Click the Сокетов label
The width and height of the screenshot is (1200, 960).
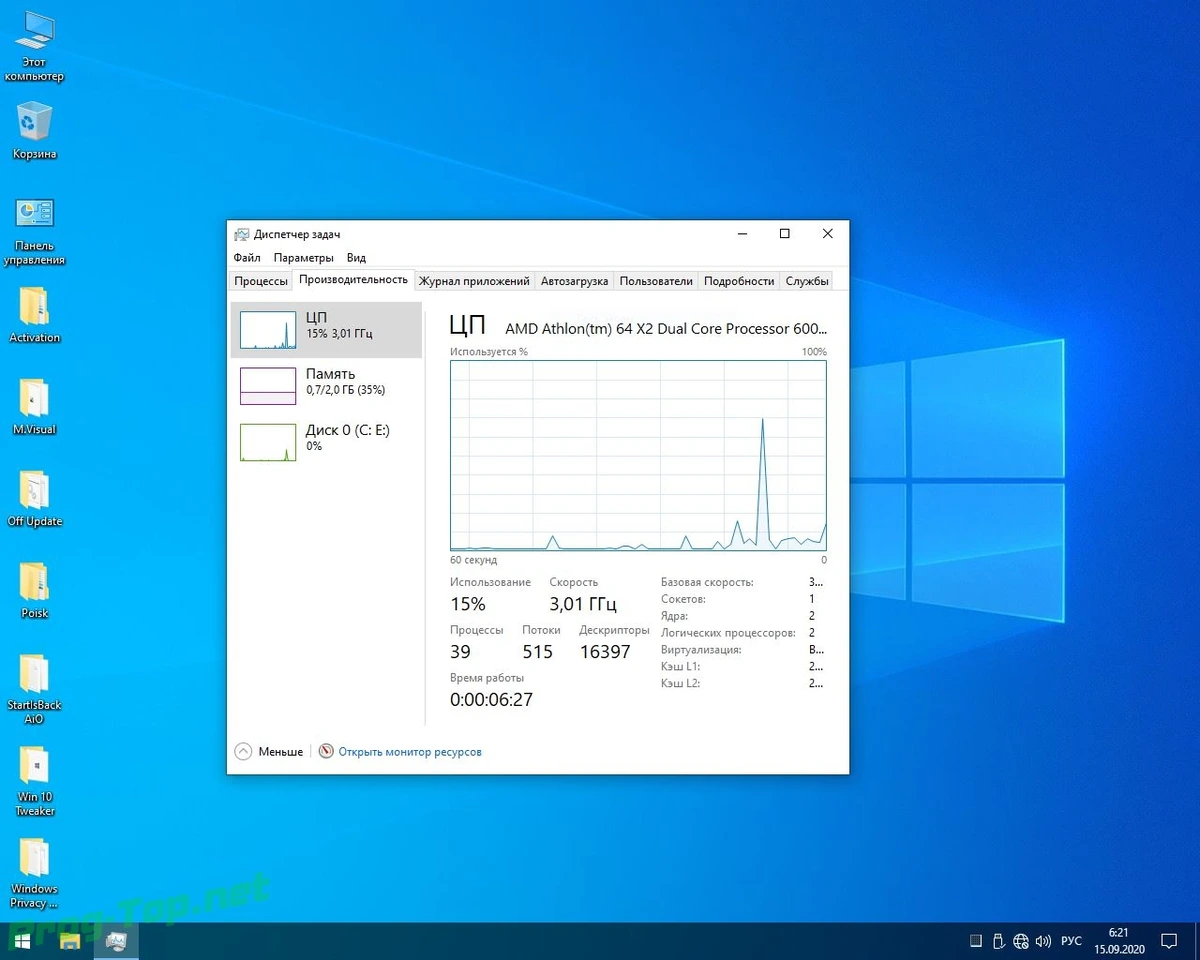coord(683,599)
